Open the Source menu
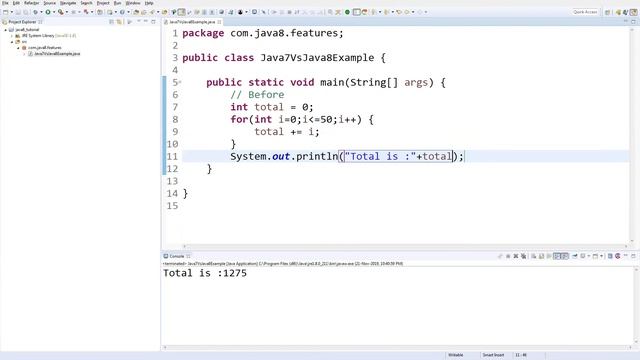The image size is (640, 360). [50, 3]
